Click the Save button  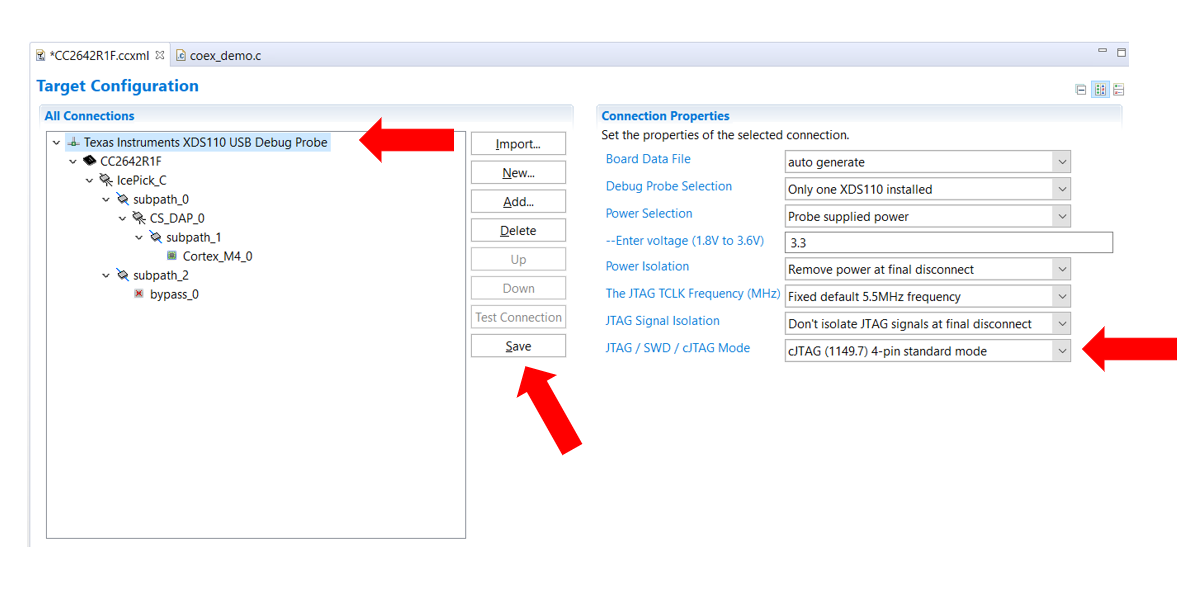point(518,346)
